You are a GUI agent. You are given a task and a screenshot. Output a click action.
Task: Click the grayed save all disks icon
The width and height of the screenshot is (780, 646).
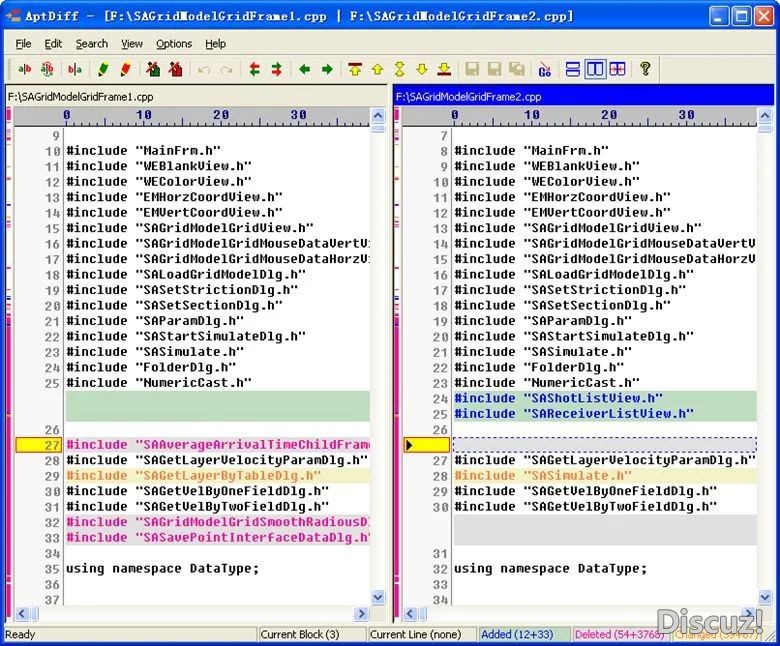517,69
